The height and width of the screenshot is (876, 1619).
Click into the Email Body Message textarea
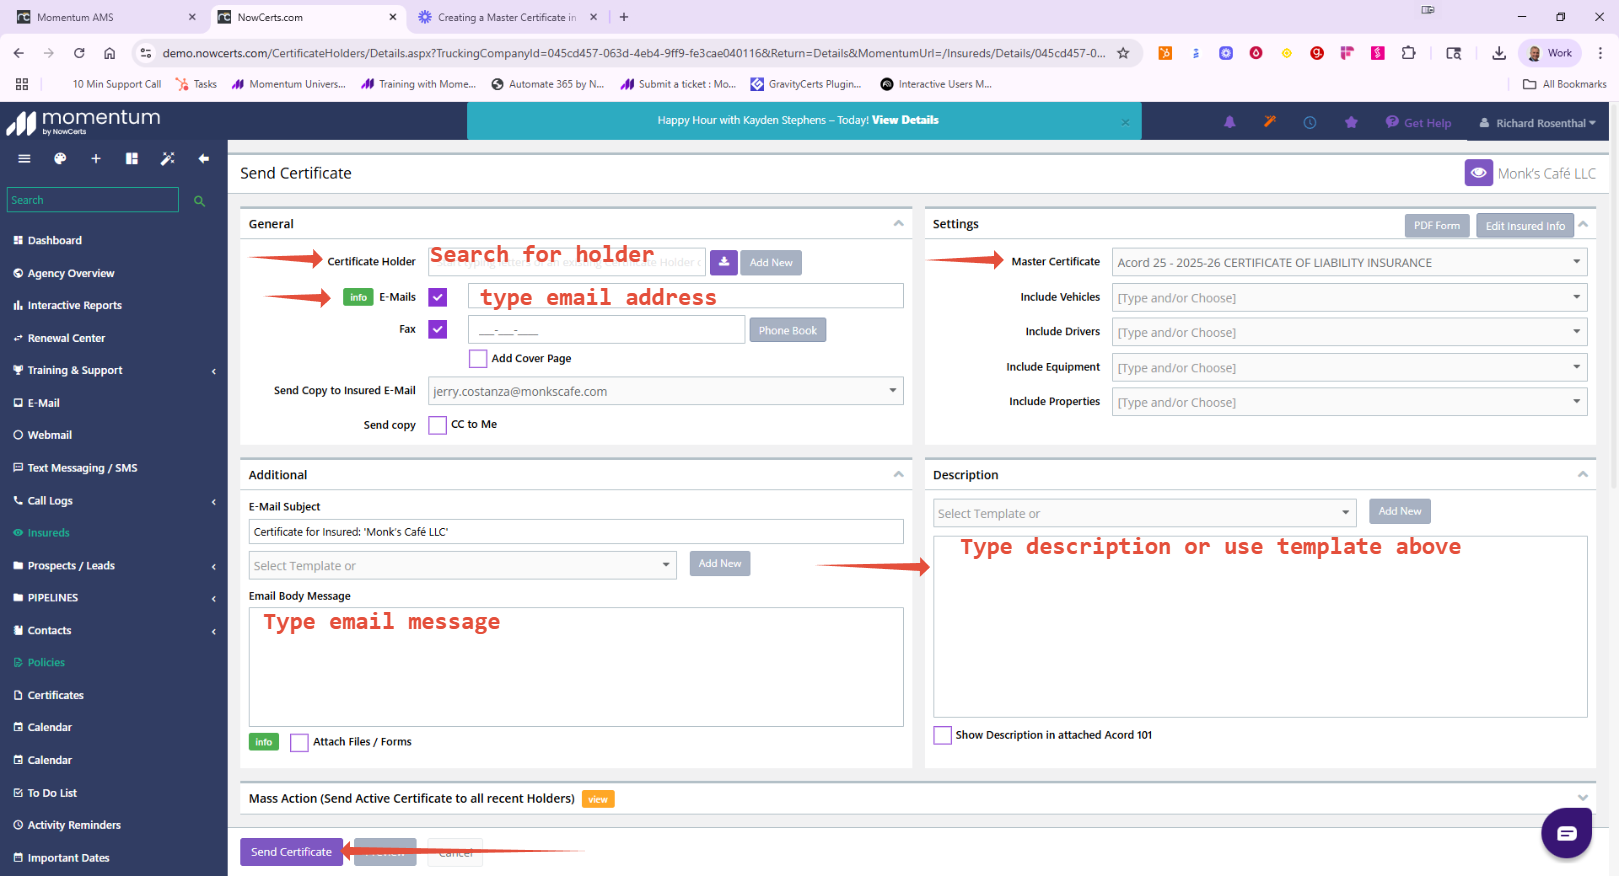coord(576,666)
